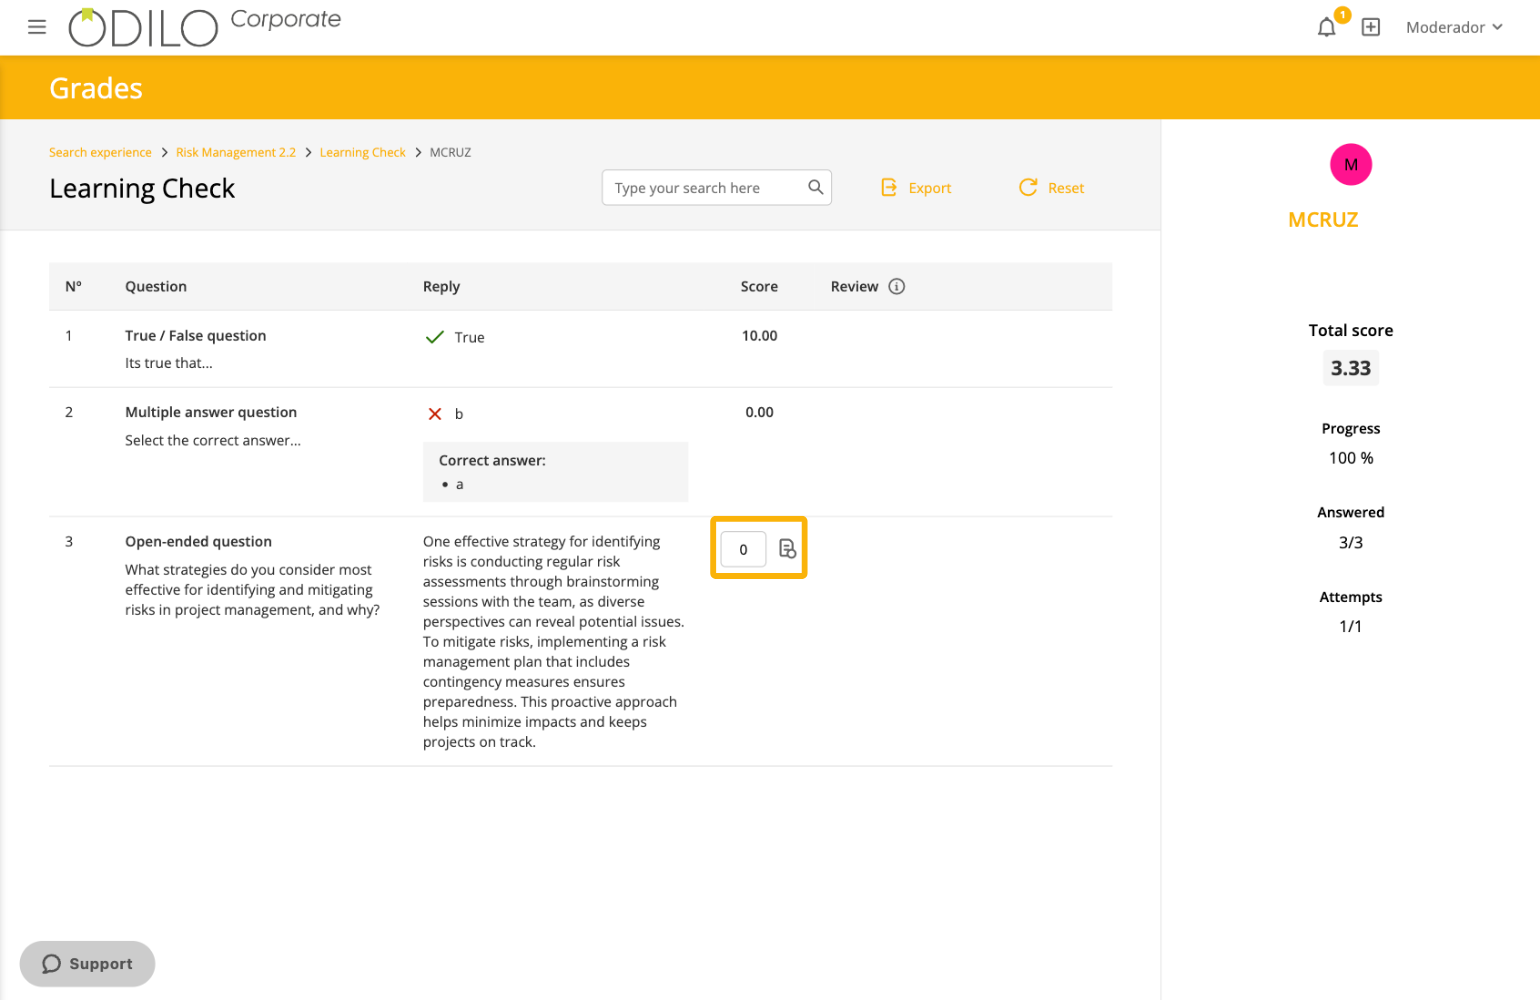Select the Open-ended question row title

tap(198, 542)
